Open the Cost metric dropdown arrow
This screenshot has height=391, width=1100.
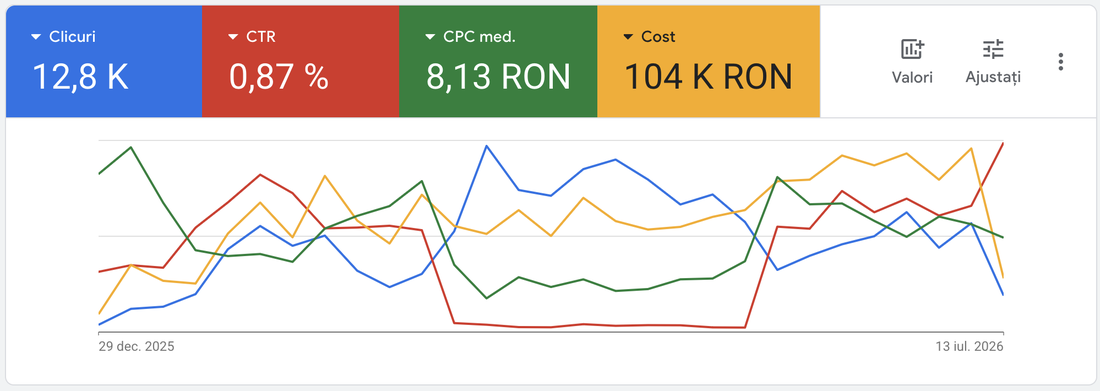(x=628, y=37)
